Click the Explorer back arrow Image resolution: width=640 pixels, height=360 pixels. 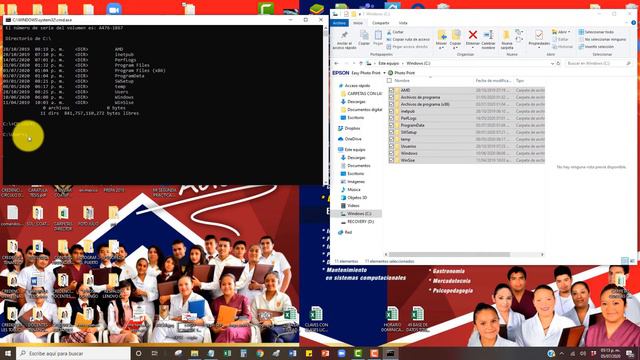coord(336,63)
